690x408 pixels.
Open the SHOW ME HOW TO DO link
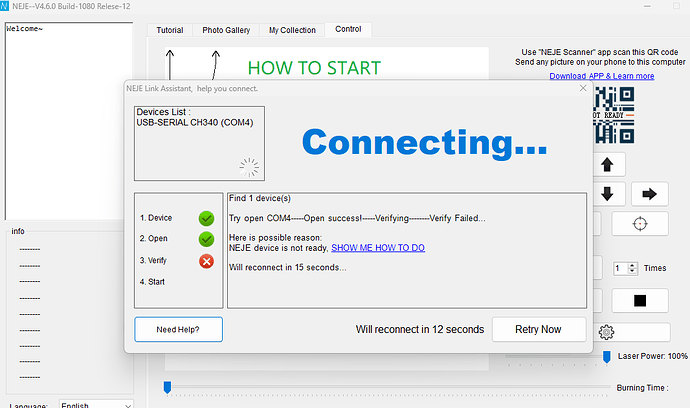pyautogui.click(x=378, y=248)
